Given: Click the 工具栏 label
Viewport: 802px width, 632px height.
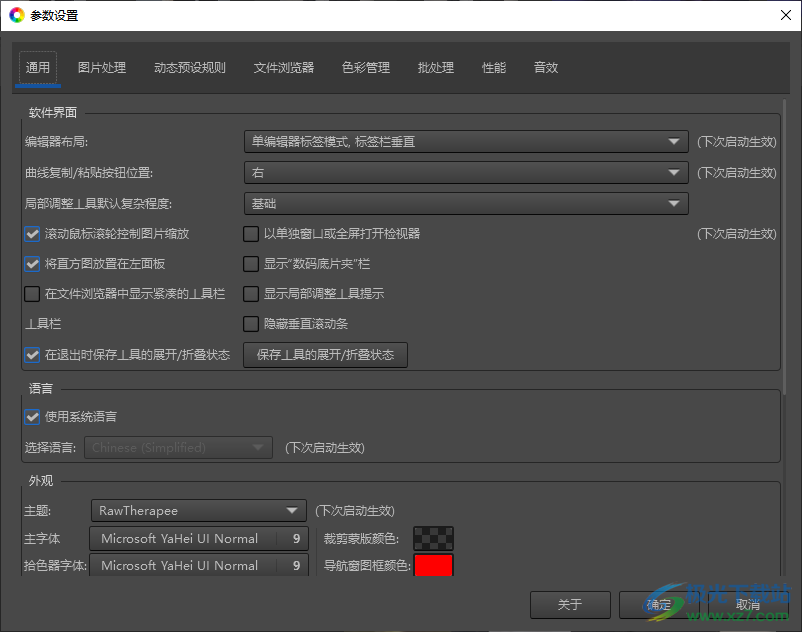Looking at the screenshot, I should (x=43, y=324).
